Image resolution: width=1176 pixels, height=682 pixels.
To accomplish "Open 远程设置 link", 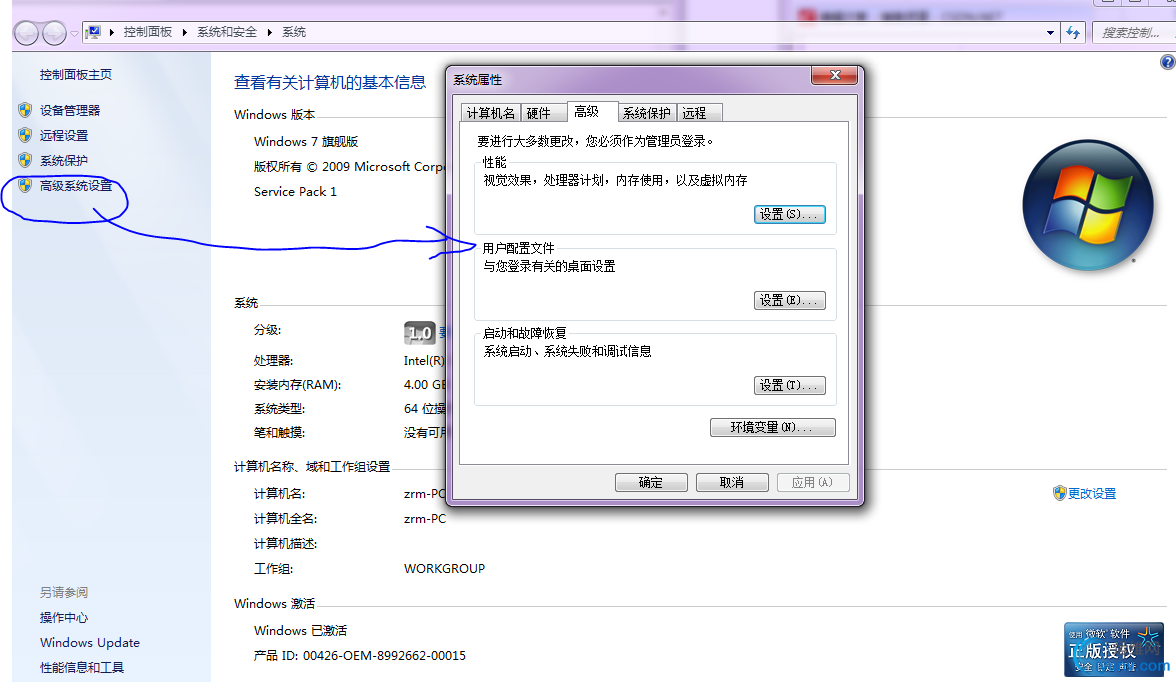I will (x=64, y=135).
